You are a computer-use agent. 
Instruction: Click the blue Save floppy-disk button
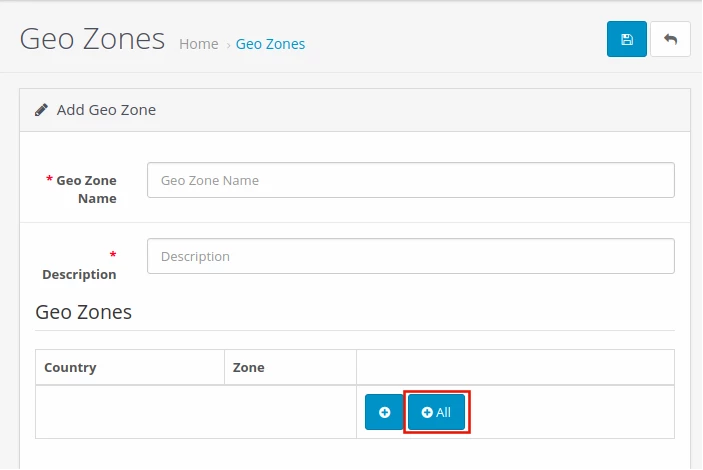626,39
